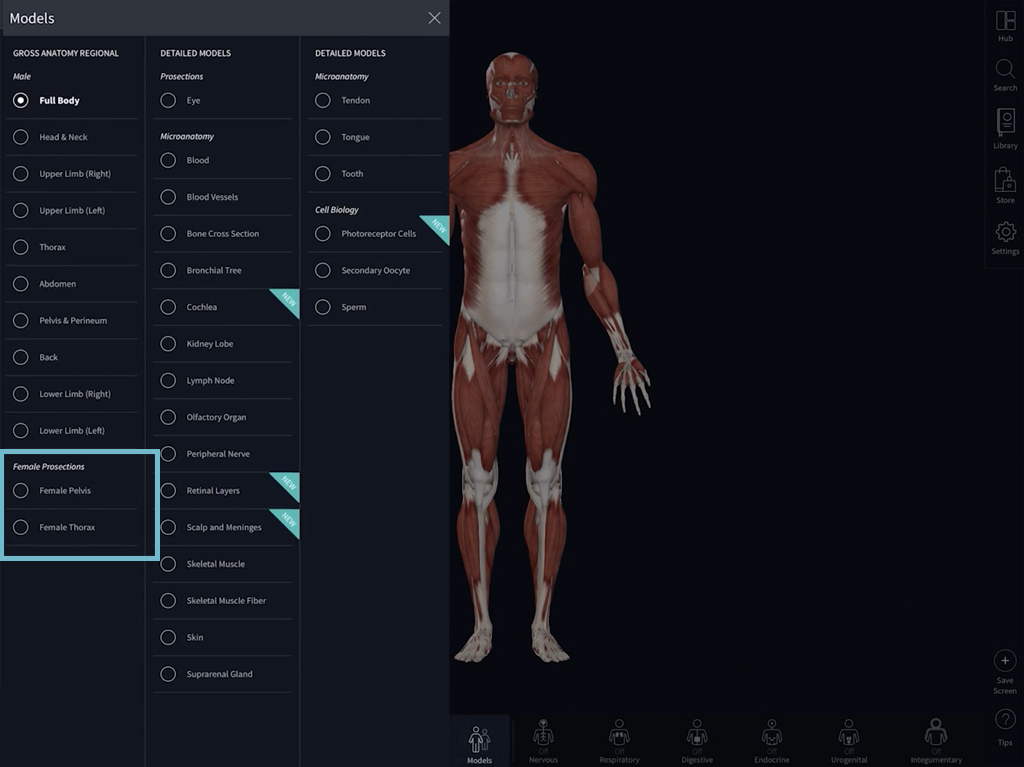Select the Peripheral Nerve model
Screen dimensions: 1024x767
[x=168, y=454]
